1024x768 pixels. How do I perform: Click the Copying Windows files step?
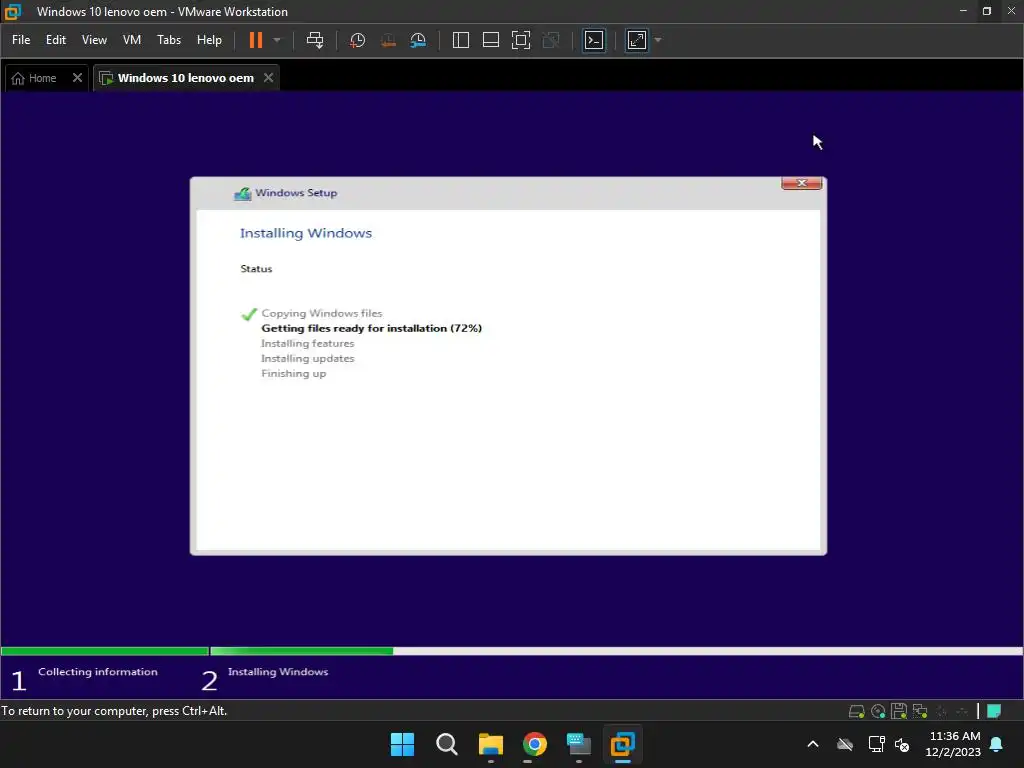click(322, 313)
